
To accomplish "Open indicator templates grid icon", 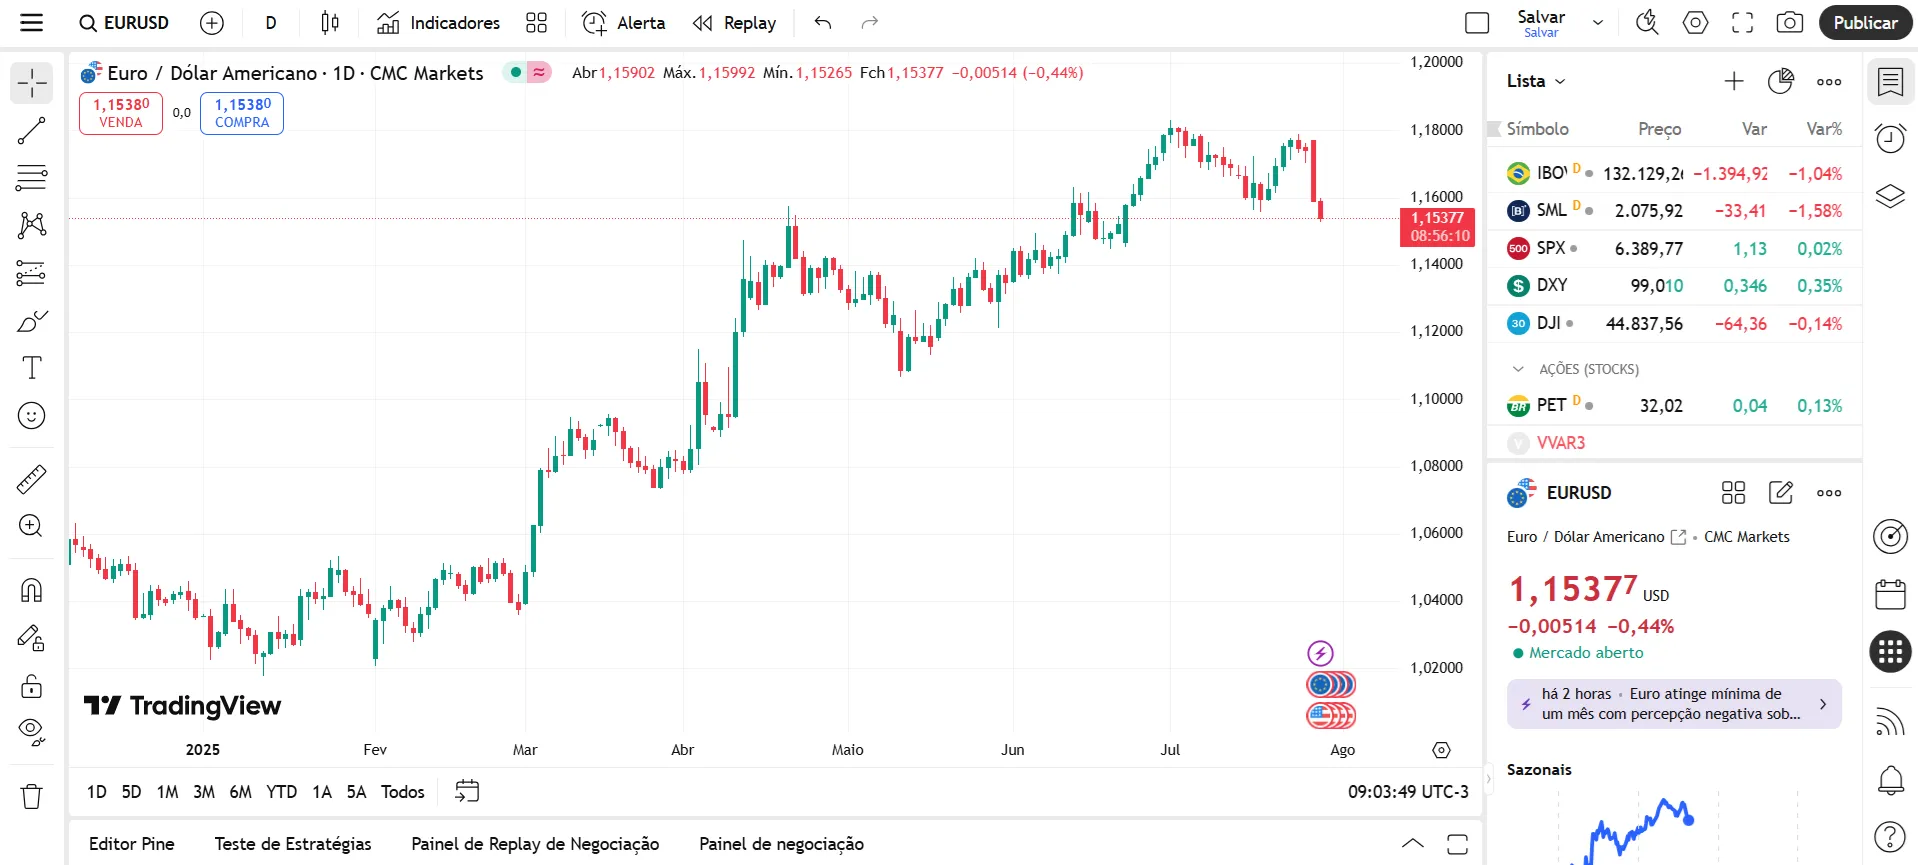I will click(x=537, y=22).
